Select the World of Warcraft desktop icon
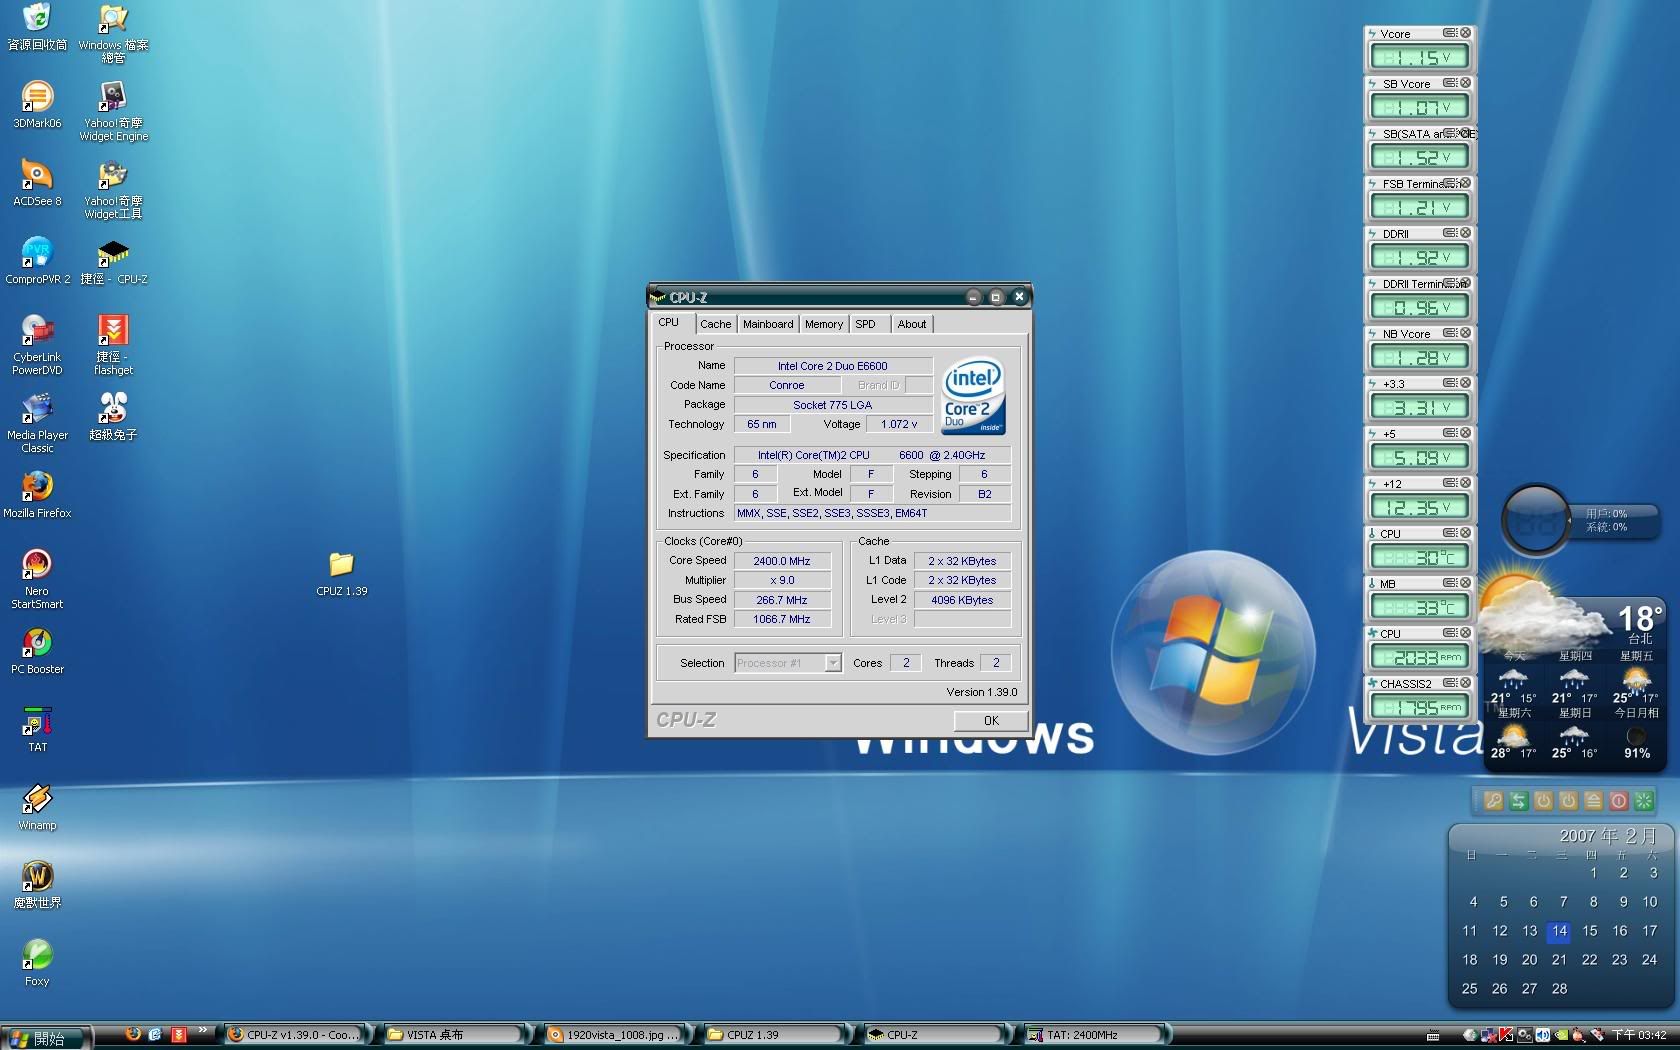Screen dimensions: 1680x1050 pos(37,884)
